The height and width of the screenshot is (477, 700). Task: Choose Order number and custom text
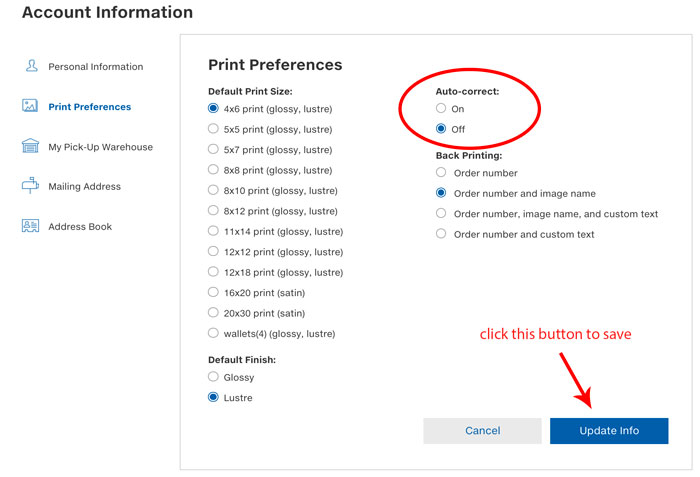point(441,234)
